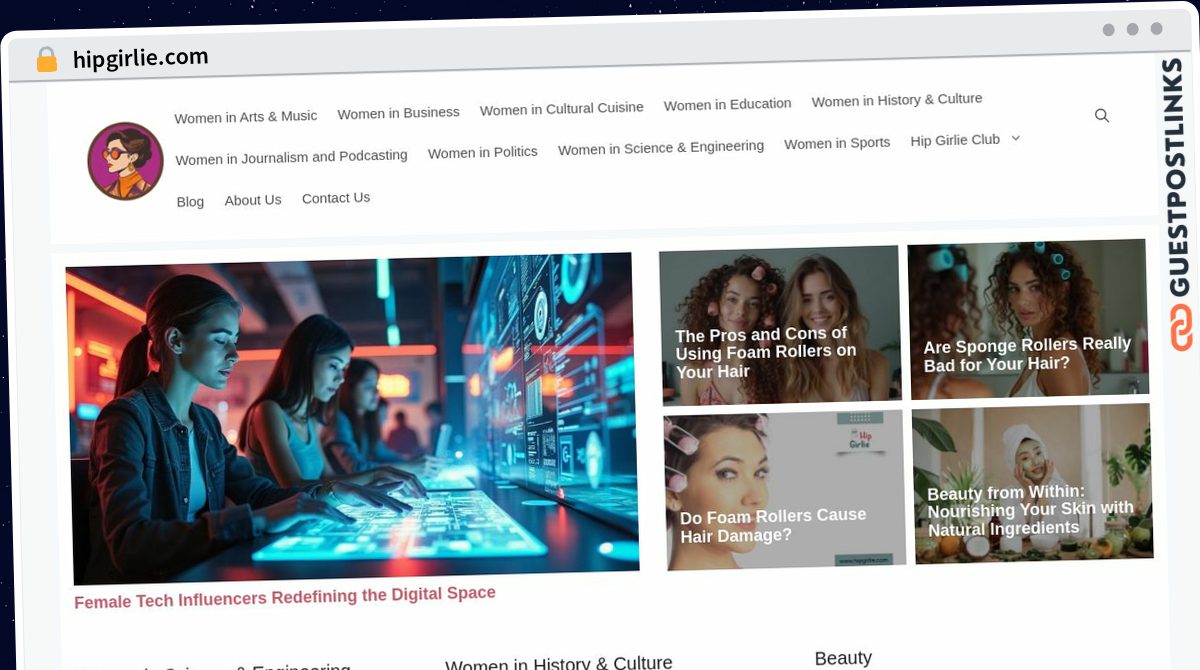Open the site search magnifier icon
The image size is (1200, 670).
tap(1102, 116)
